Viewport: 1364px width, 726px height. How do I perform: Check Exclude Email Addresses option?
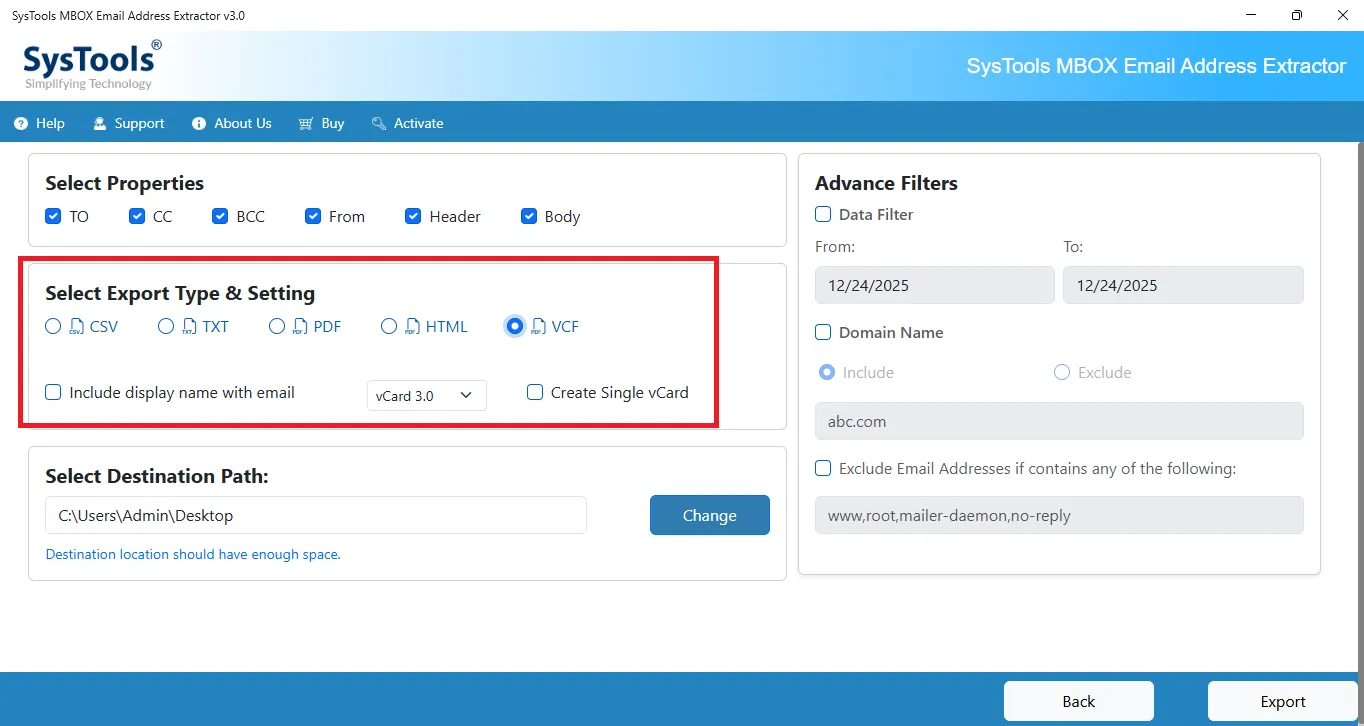(x=823, y=468)
